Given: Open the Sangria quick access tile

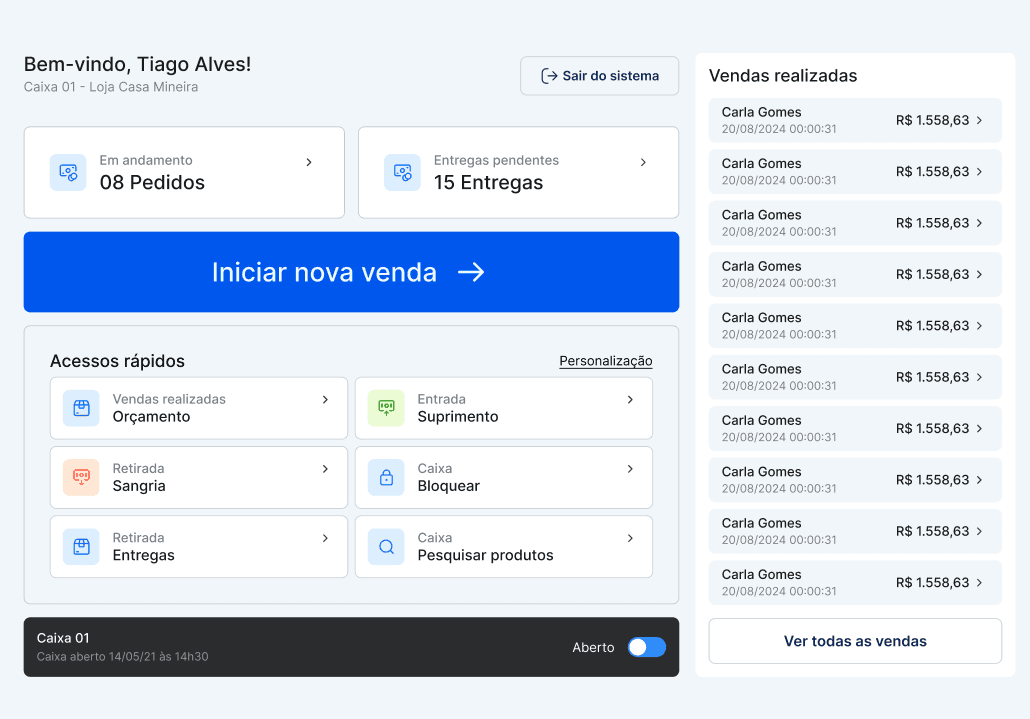Looking at the screenshot, I should pos(199,477).
